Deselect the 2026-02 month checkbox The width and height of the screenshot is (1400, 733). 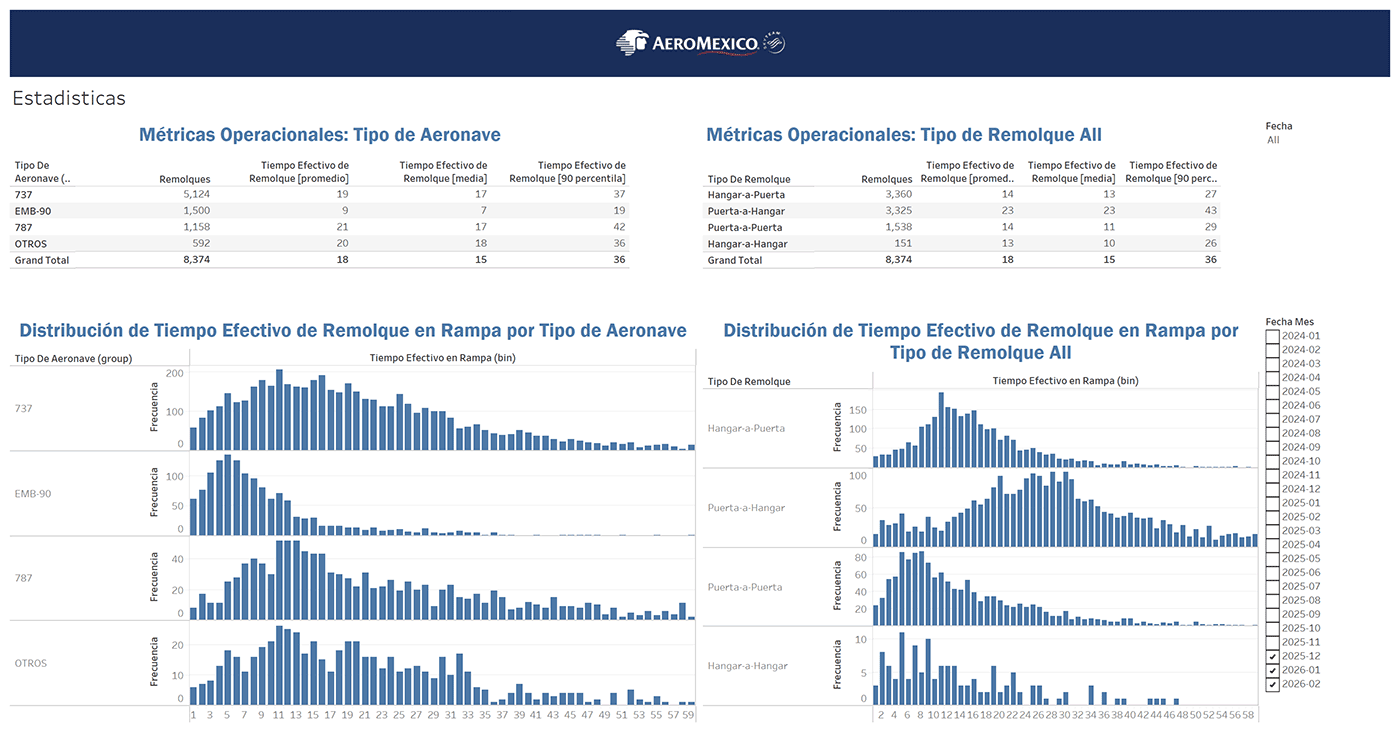click(1272, 684)
